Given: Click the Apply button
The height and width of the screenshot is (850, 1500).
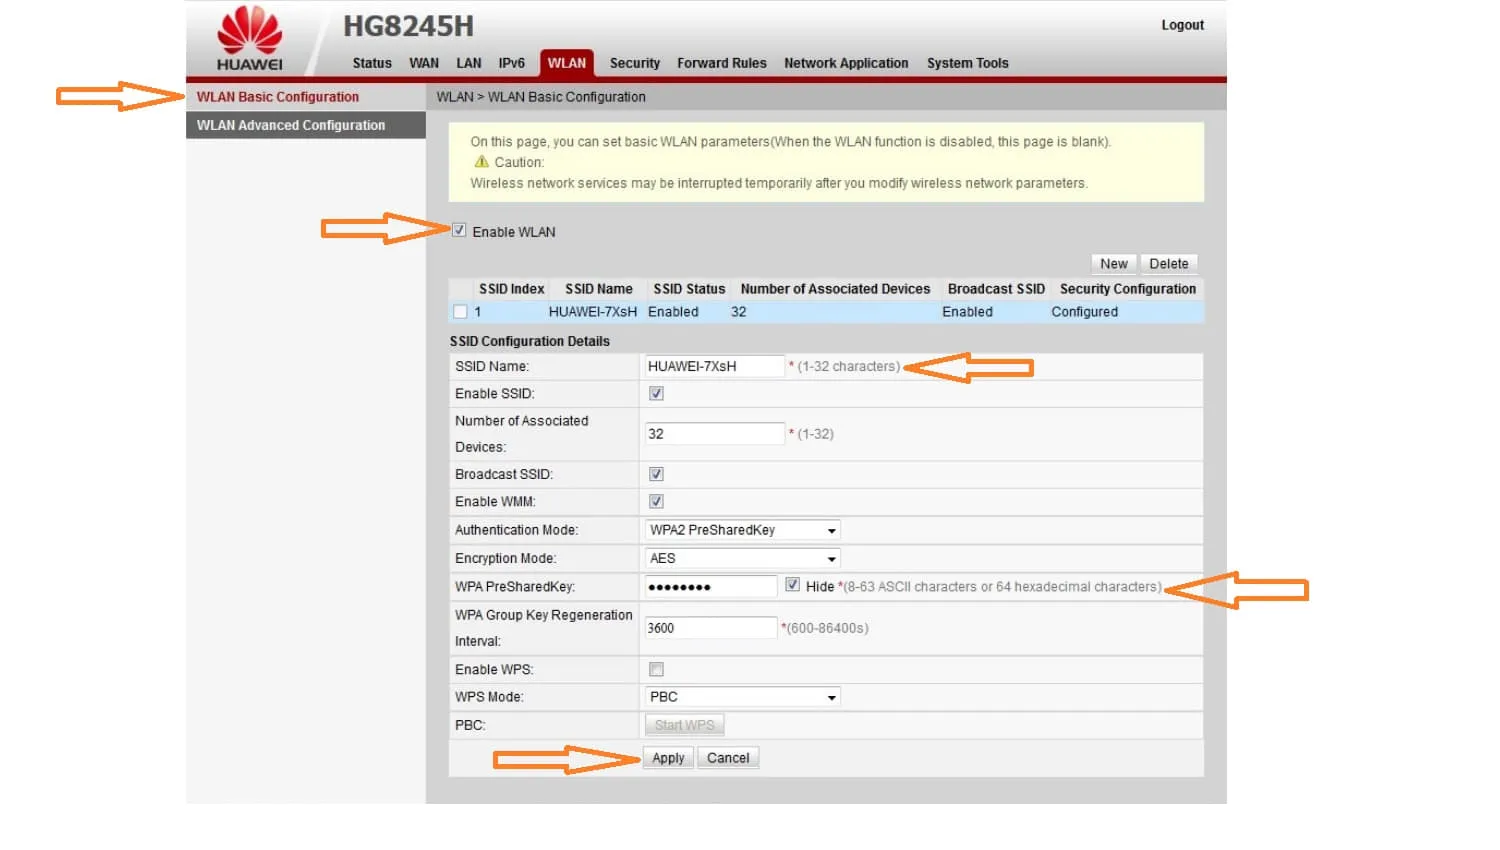Looking at the screenshot, I should pos(668,758).
